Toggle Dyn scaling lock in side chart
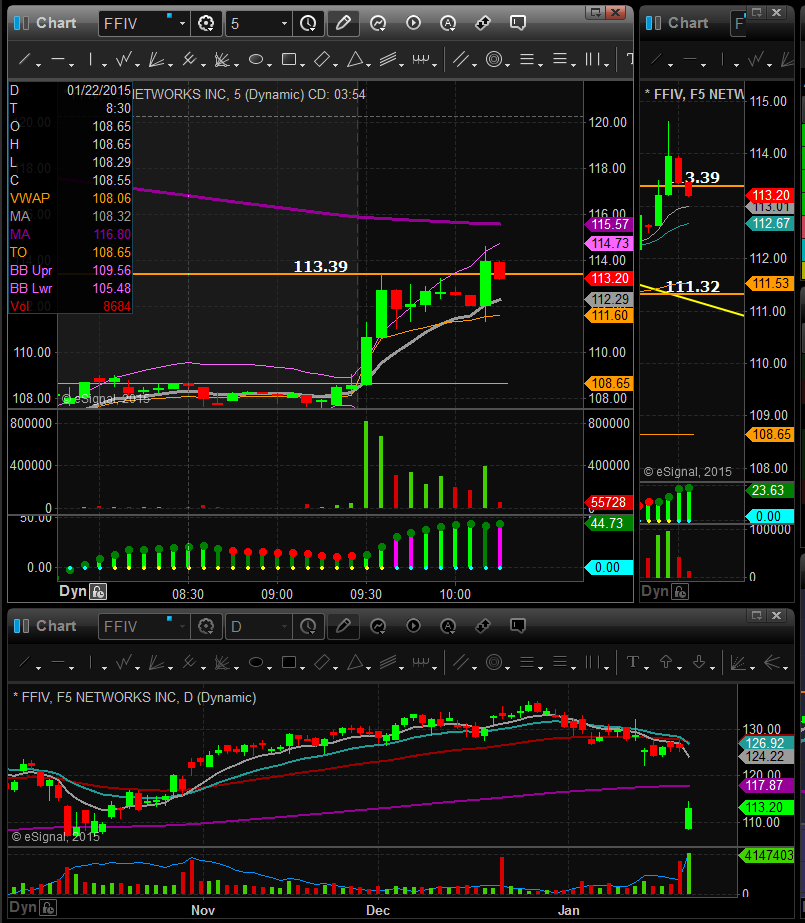Viewport: 805px width, 923px height. pos(680,592)
